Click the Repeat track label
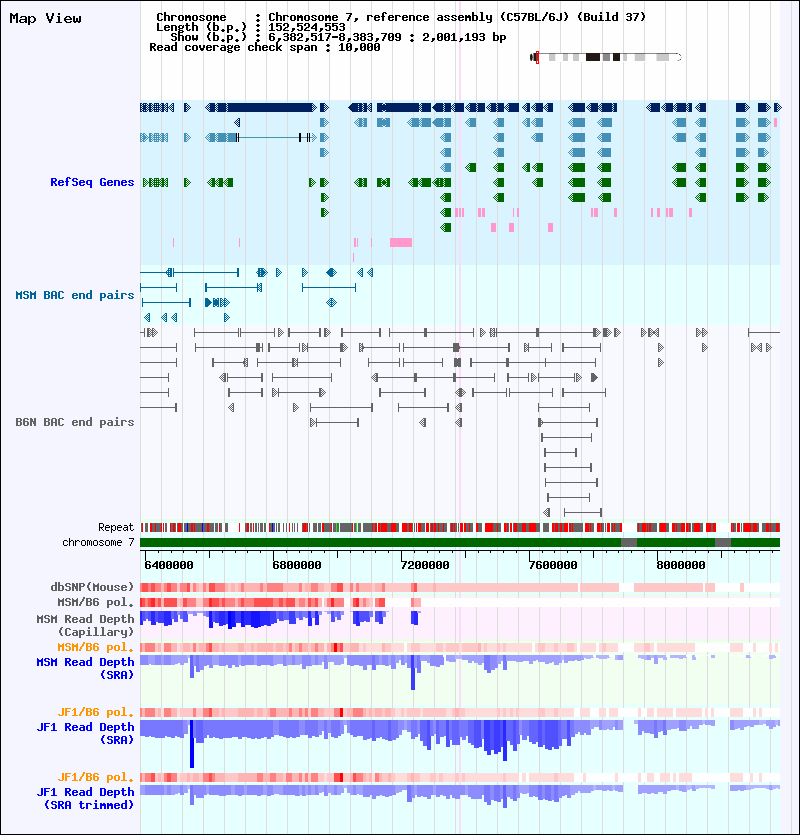This screenshot has width=800, height=835. 116,527
